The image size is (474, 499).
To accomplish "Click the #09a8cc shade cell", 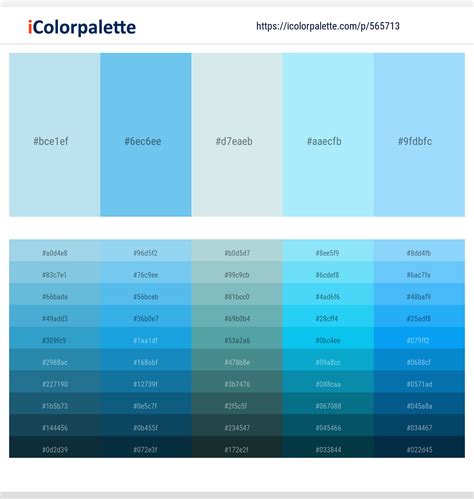I will point(328,360).
